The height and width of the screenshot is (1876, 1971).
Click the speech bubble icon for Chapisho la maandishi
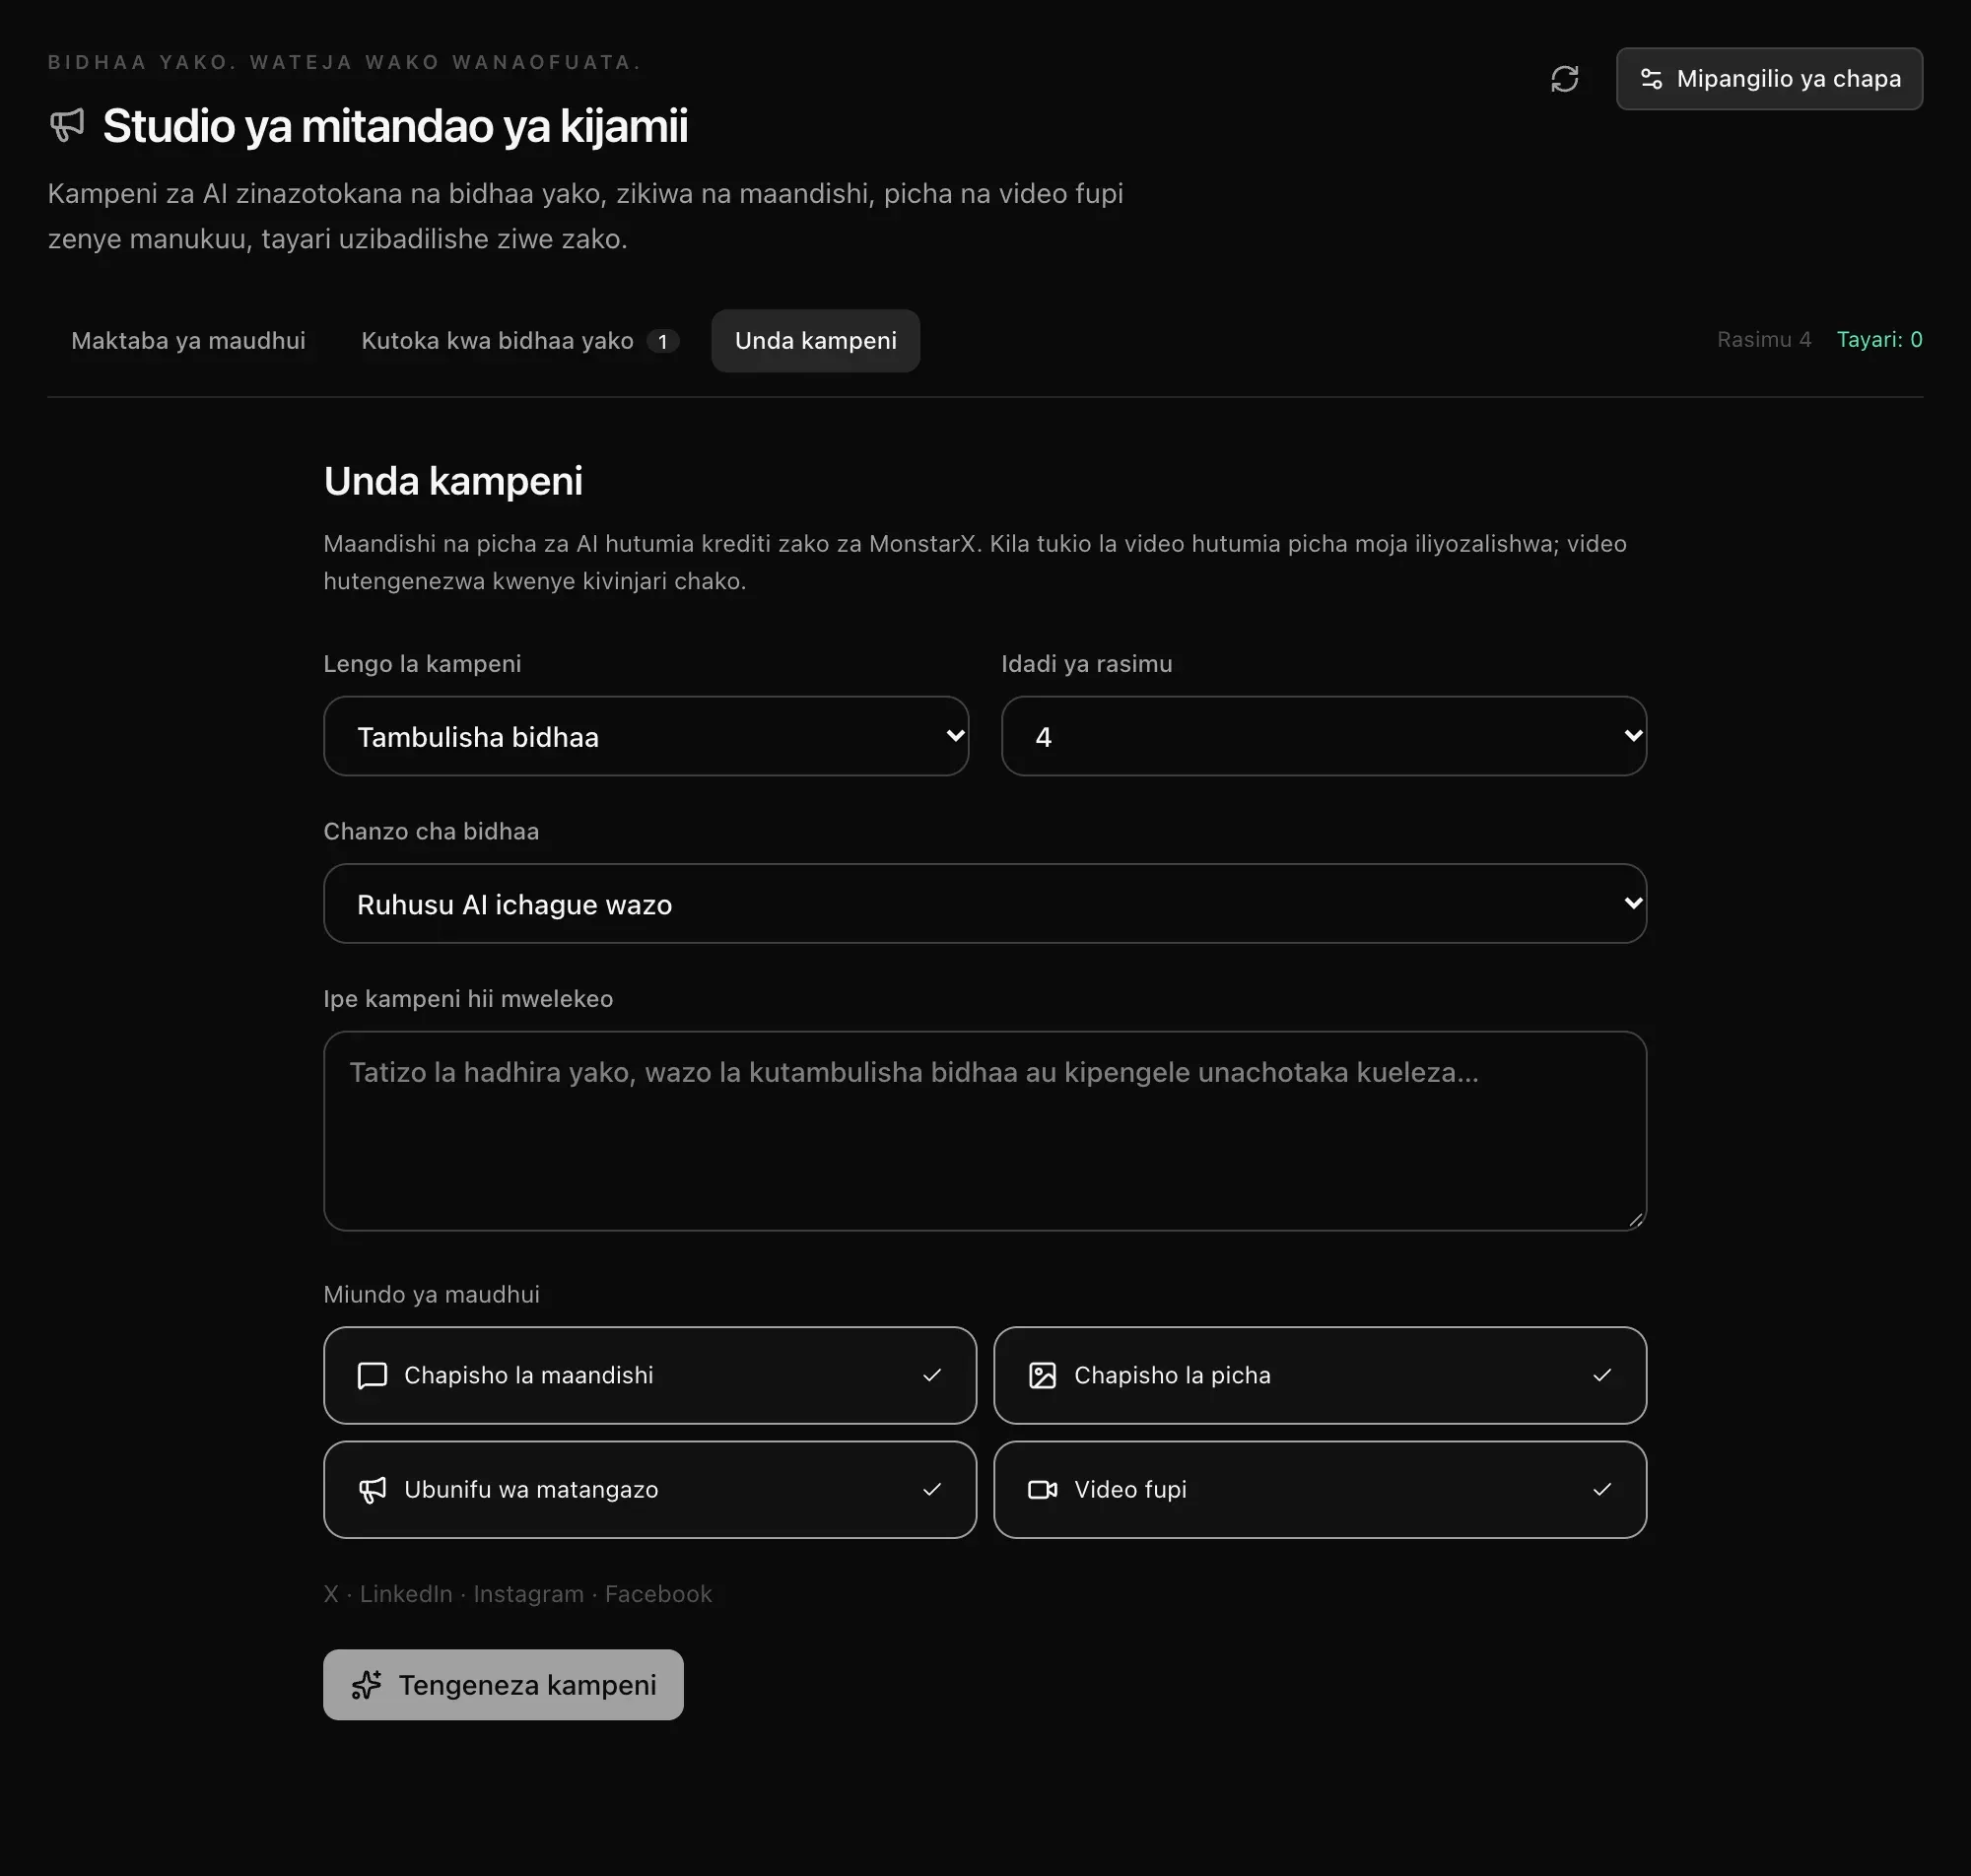pos(372,1375)
